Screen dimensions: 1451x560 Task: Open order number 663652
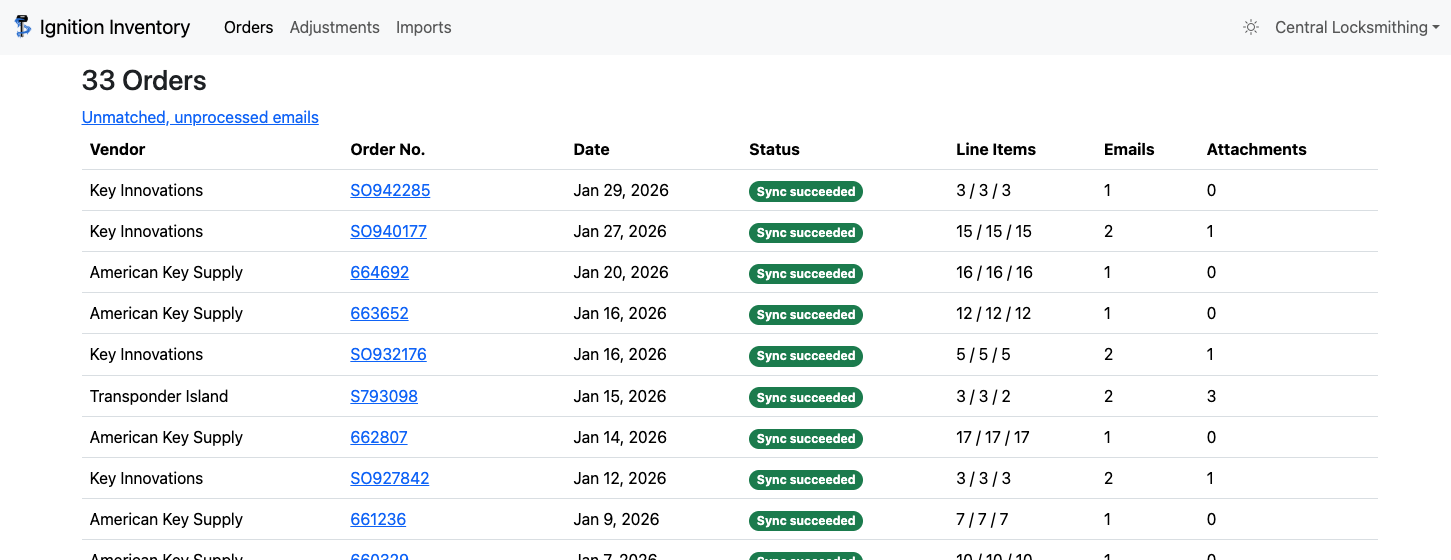(x=379, y=313)
